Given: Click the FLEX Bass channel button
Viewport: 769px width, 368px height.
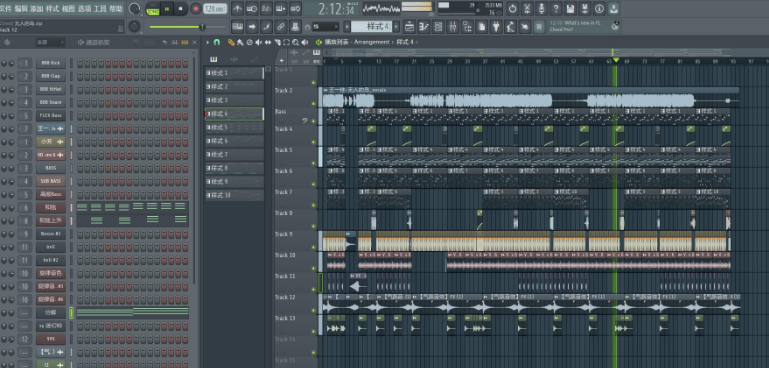Looking at the screenshot, I should (x=51, y=116).
